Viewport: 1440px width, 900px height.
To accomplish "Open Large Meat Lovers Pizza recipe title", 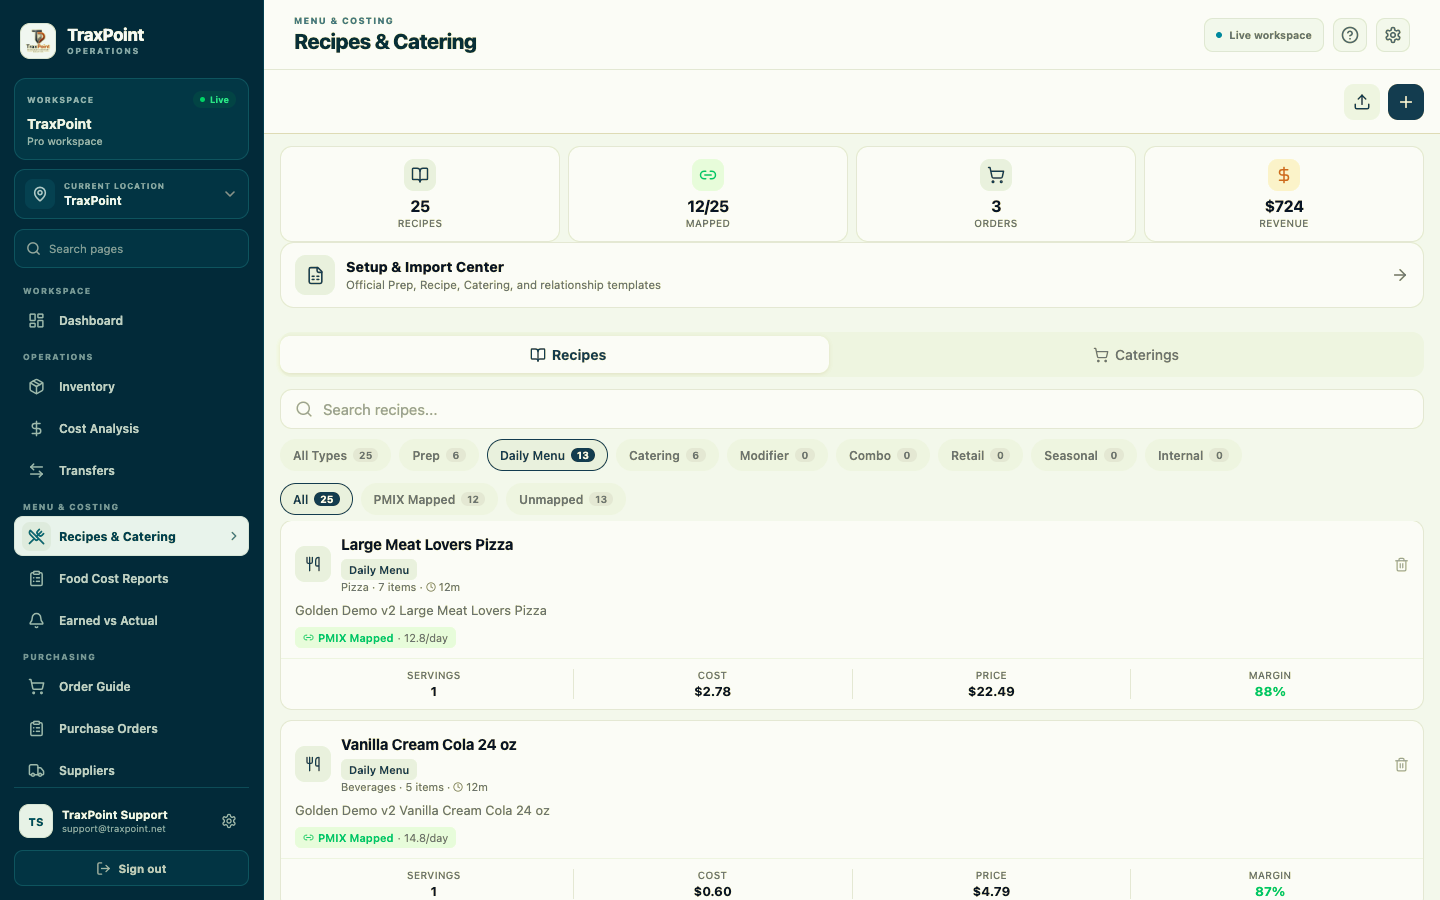I will tap(427, 545).
